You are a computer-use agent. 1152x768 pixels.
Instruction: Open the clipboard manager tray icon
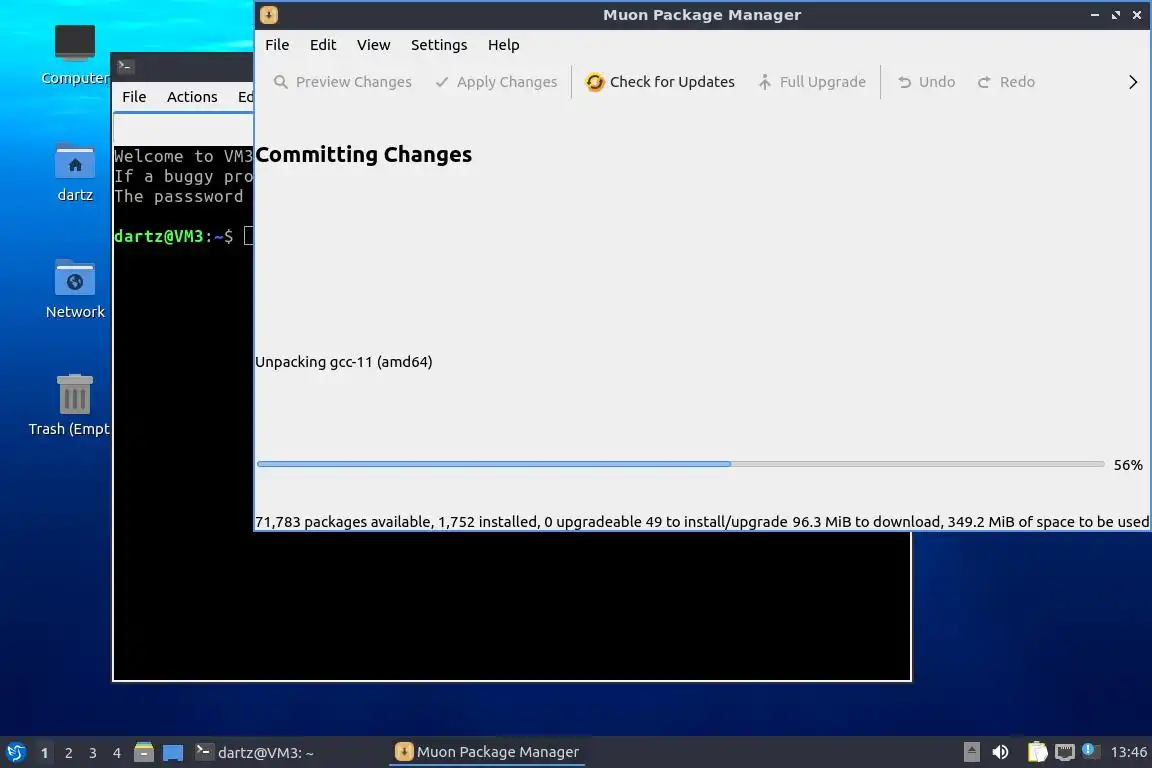[x=1037, y=752]
